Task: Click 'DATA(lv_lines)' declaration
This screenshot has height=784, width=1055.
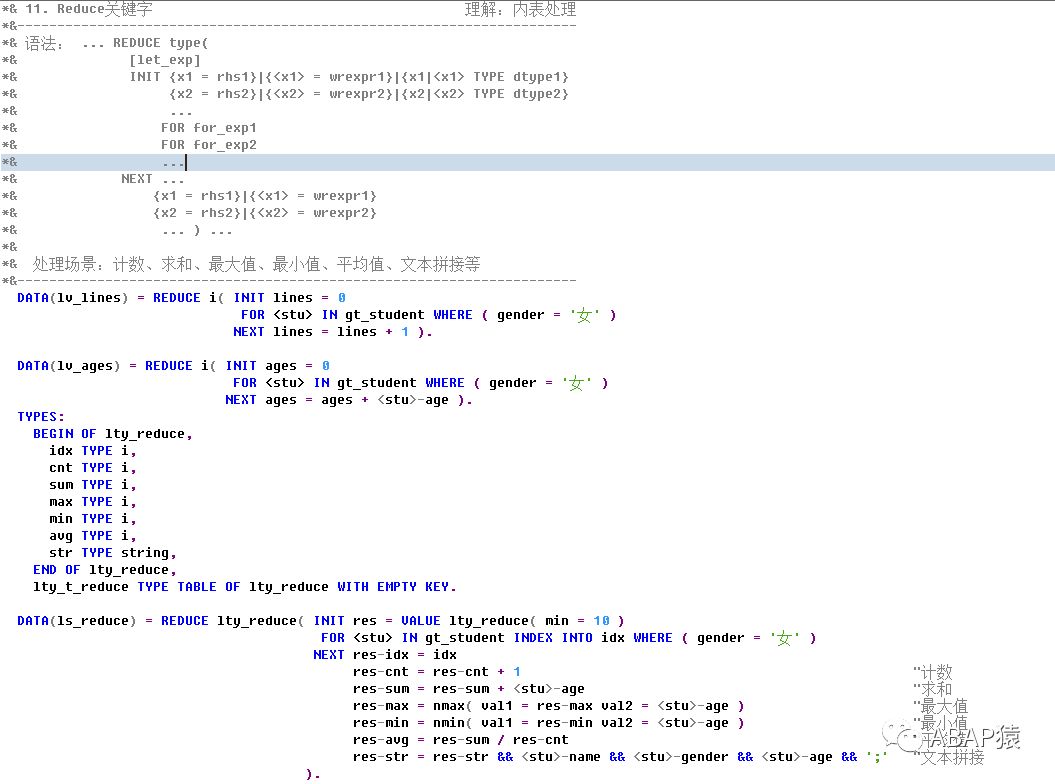Action: 73,297
